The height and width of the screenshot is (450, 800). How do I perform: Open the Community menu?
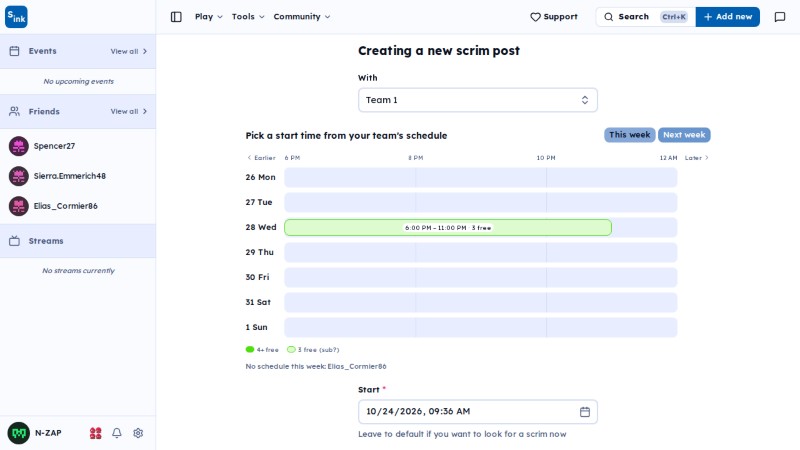pos(302,17)
